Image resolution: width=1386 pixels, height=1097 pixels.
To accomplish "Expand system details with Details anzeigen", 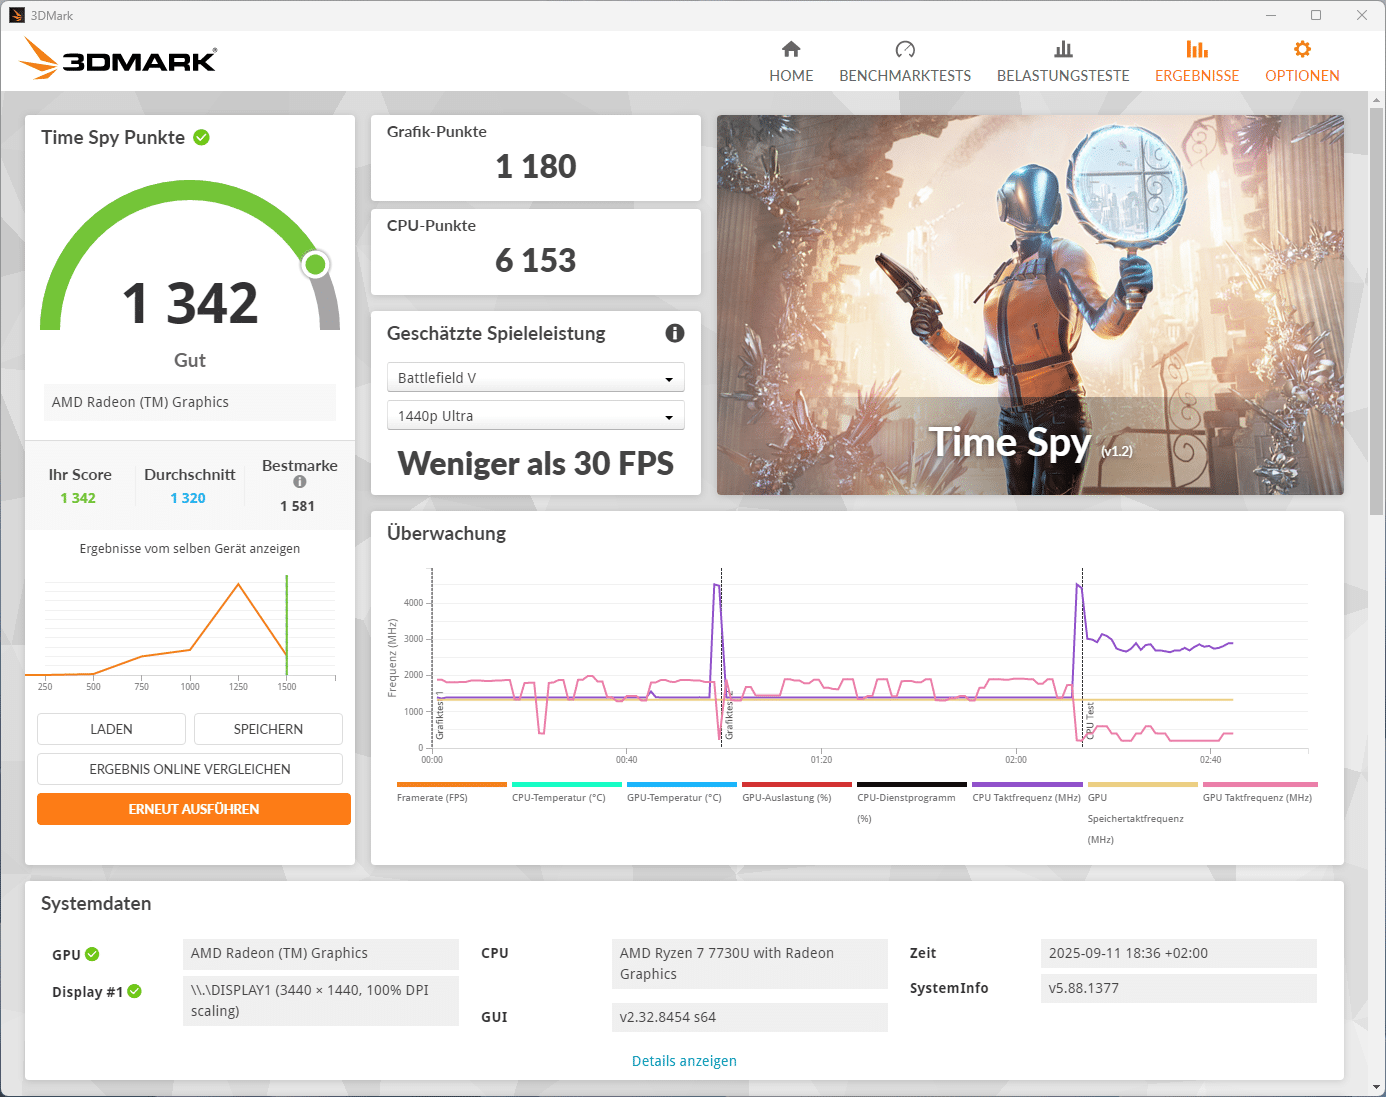I will 684,1061.
